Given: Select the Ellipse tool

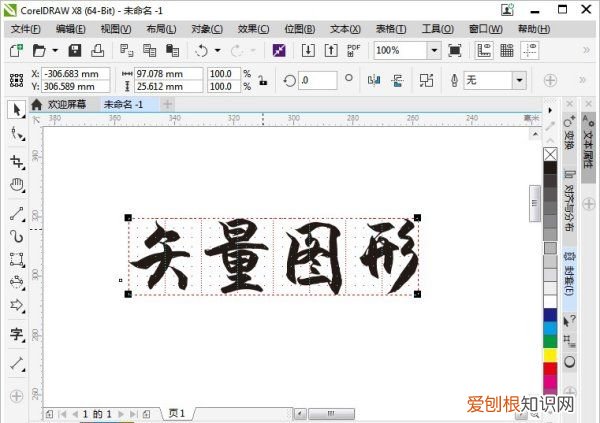Looking at the screenshot, I should (17, 282).
